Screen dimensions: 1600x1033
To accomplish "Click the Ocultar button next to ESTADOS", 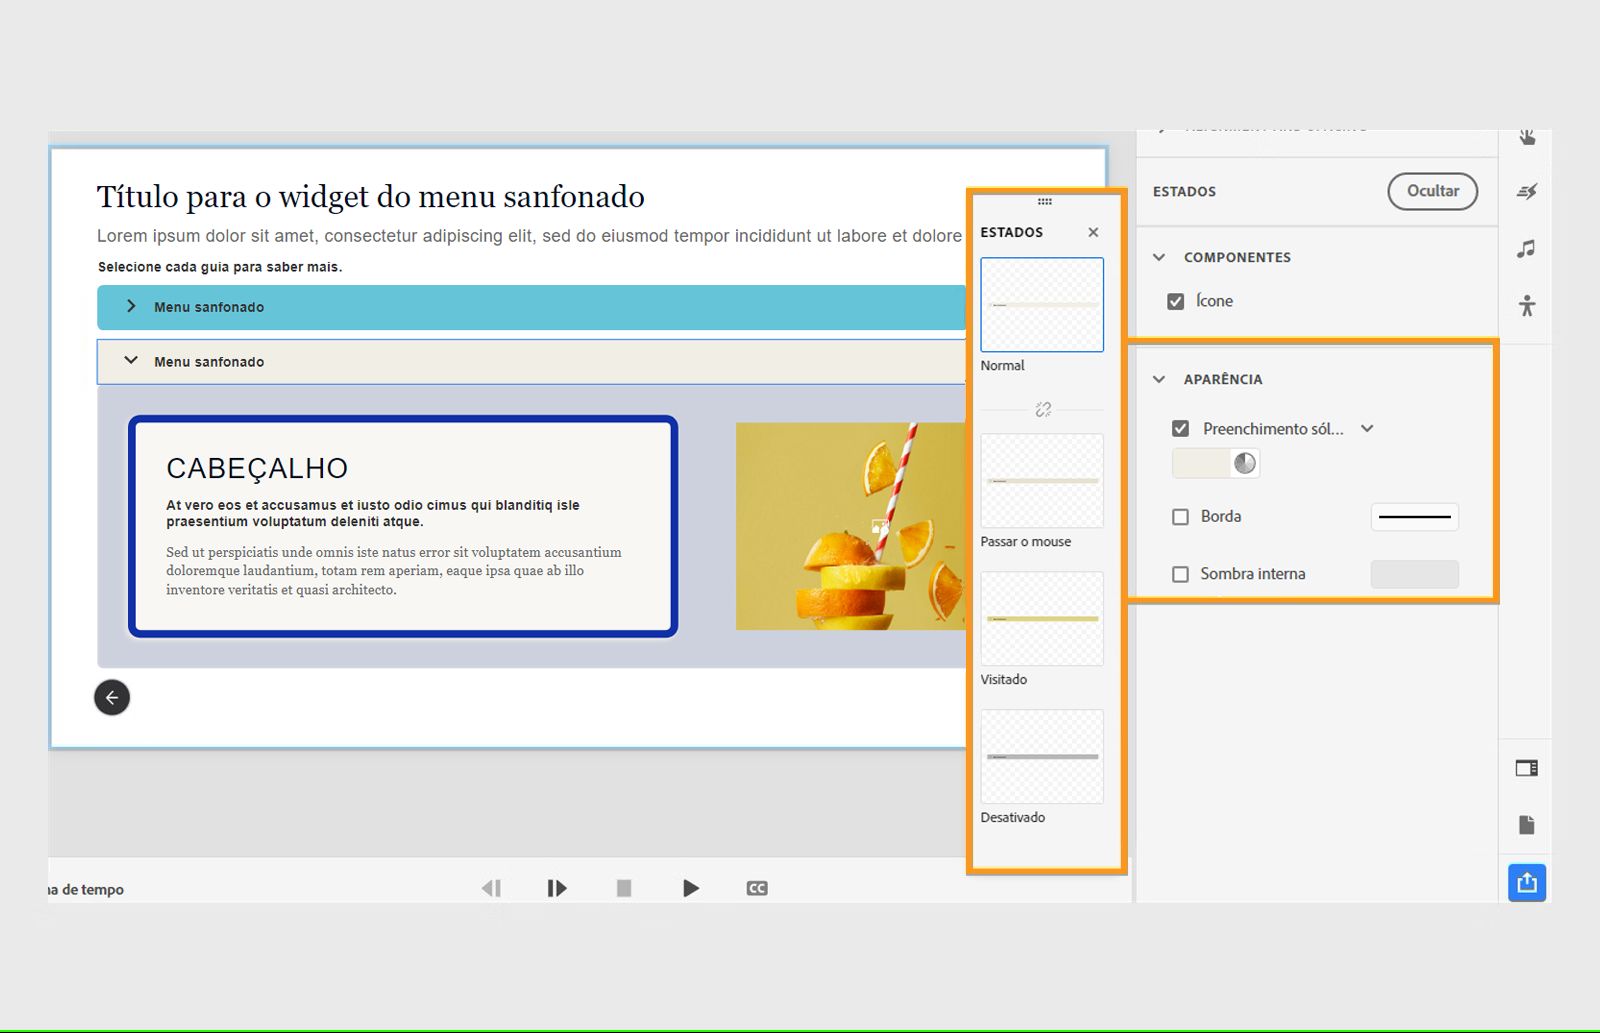I will [x=1432, y=191].
